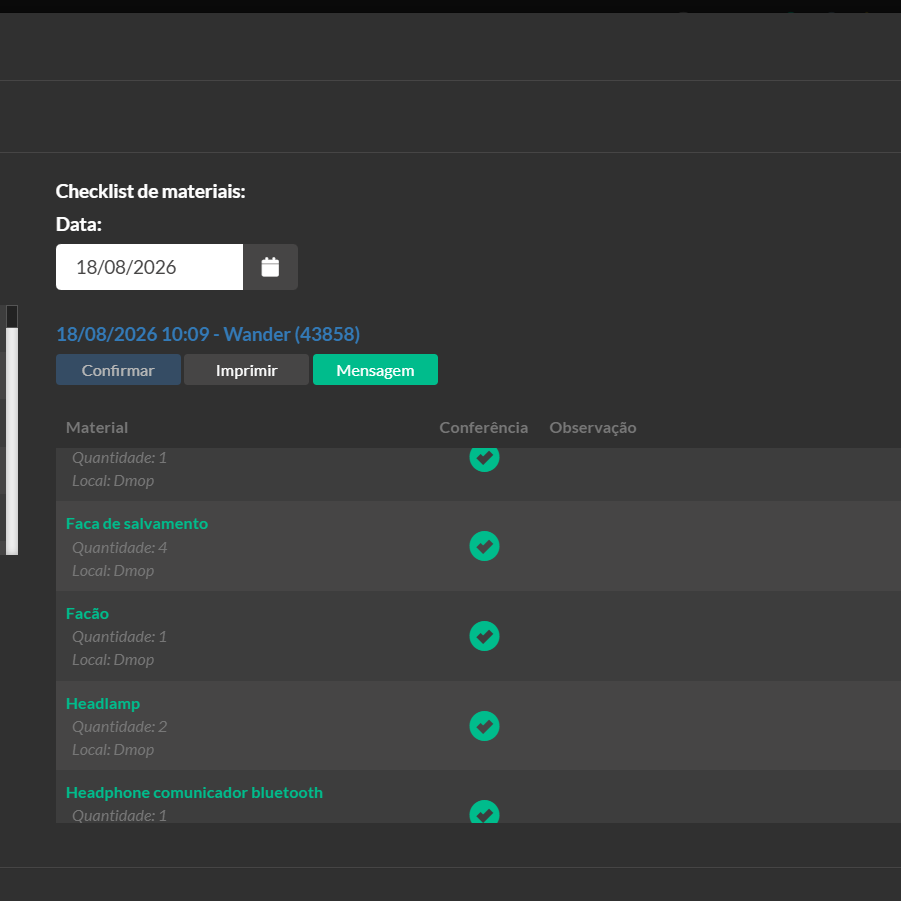Click the Conferência column header

[484, 428]
